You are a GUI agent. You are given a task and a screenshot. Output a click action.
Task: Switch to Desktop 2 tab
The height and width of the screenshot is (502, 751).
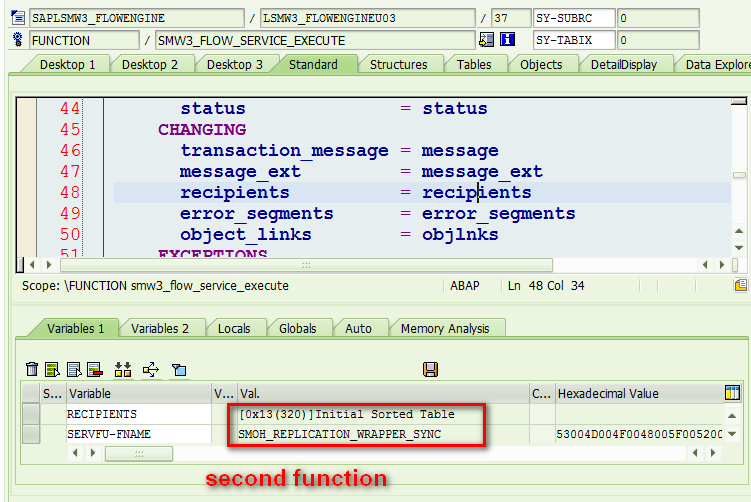pos(150,65)
